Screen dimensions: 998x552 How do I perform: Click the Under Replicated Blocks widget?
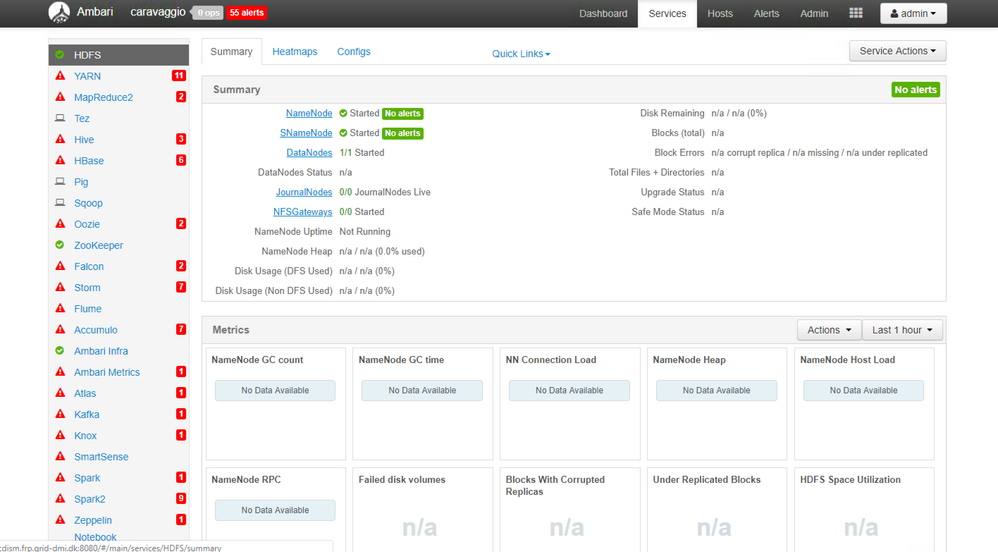click(x=717, y=509)
